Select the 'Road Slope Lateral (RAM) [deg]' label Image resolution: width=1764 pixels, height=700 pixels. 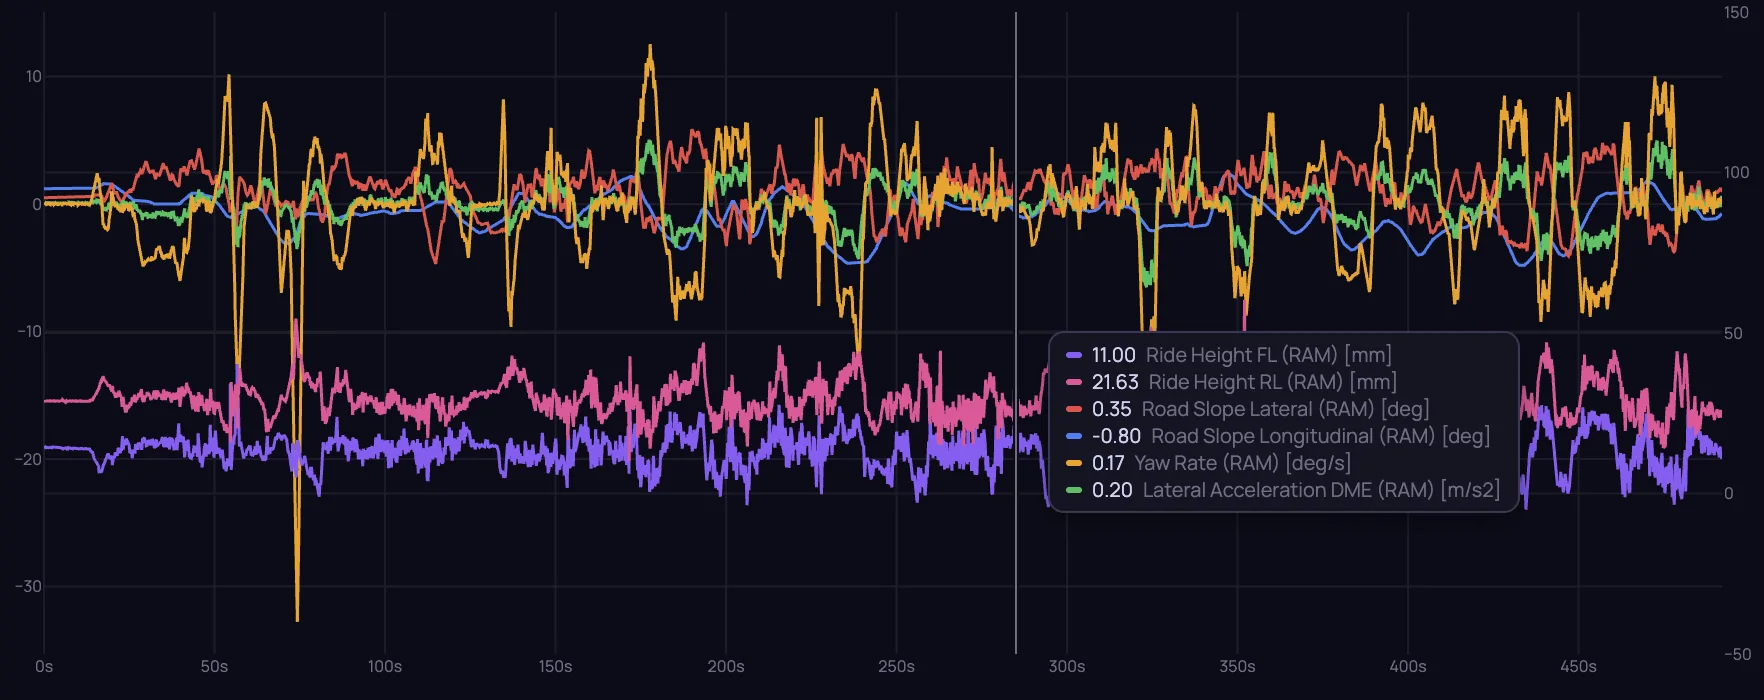pyautogui.click(x=1285, y=409)
